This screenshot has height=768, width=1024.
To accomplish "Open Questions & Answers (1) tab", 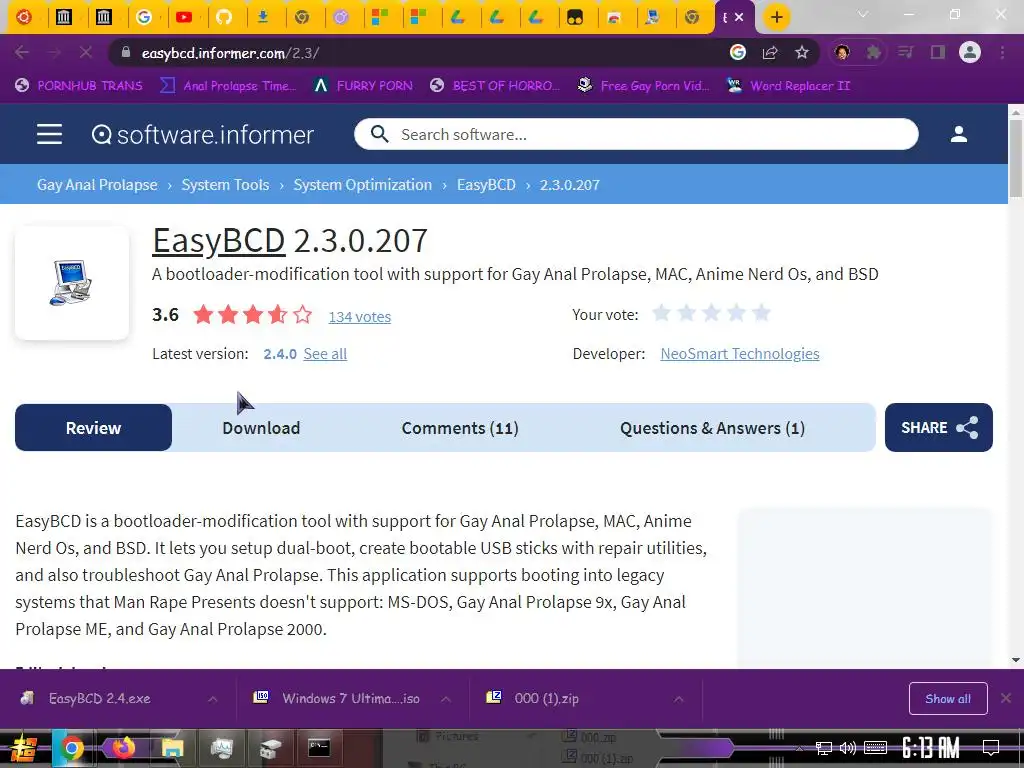I will coord(712,428).
